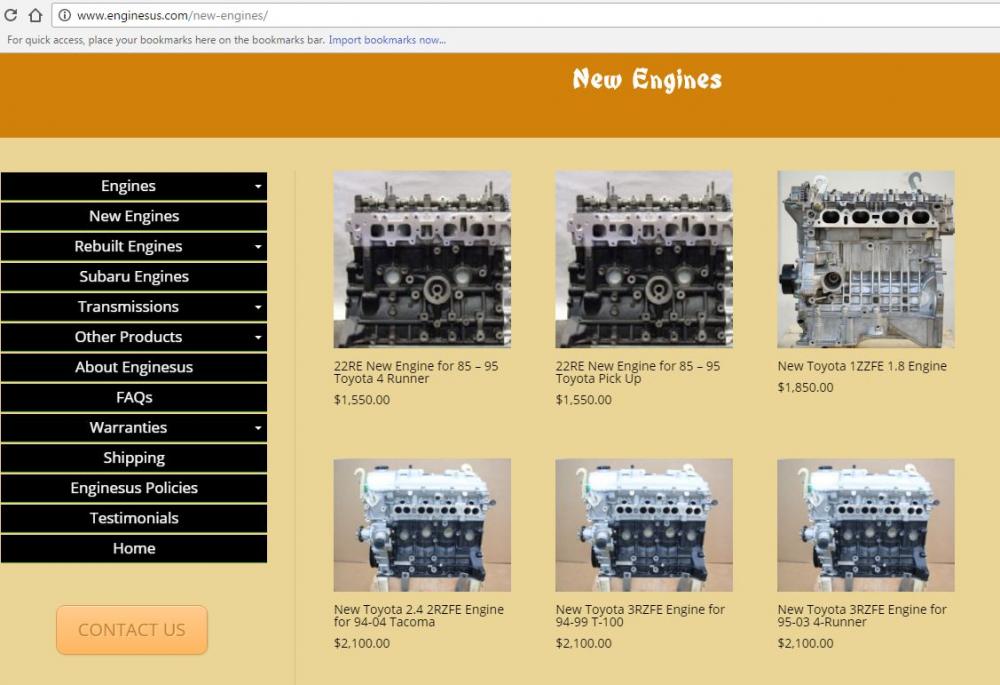The image size is (1000, 685).
Task: Open 22RE Engine for Toyota 4 Runner thumbnail
Action: point(422,259)
